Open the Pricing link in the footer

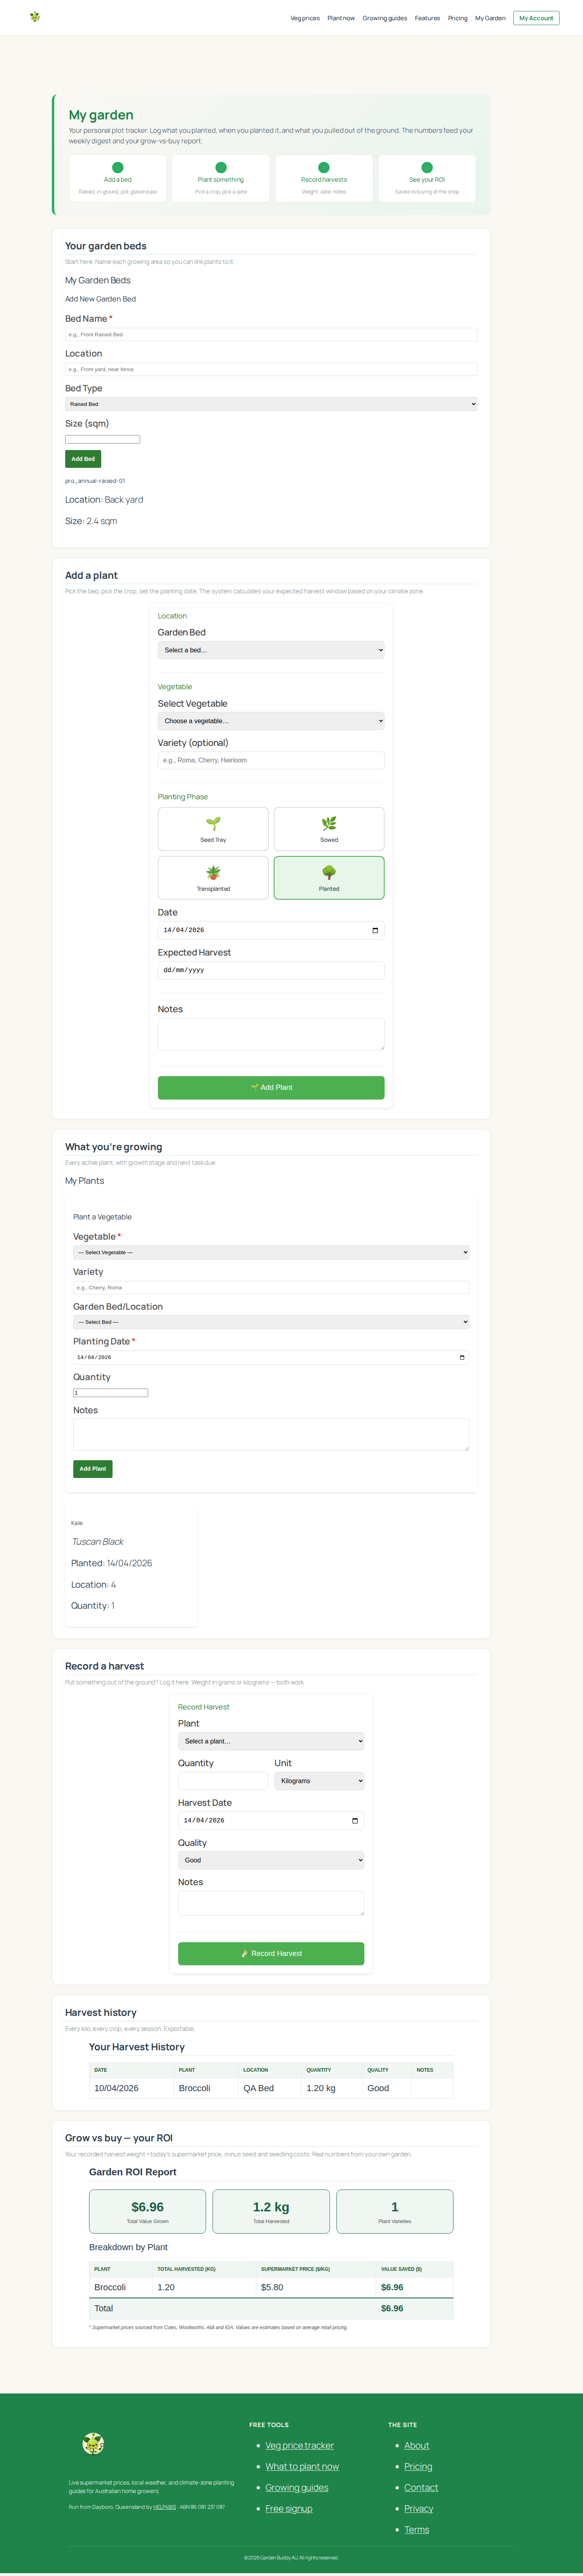(x=418, y=2466)
